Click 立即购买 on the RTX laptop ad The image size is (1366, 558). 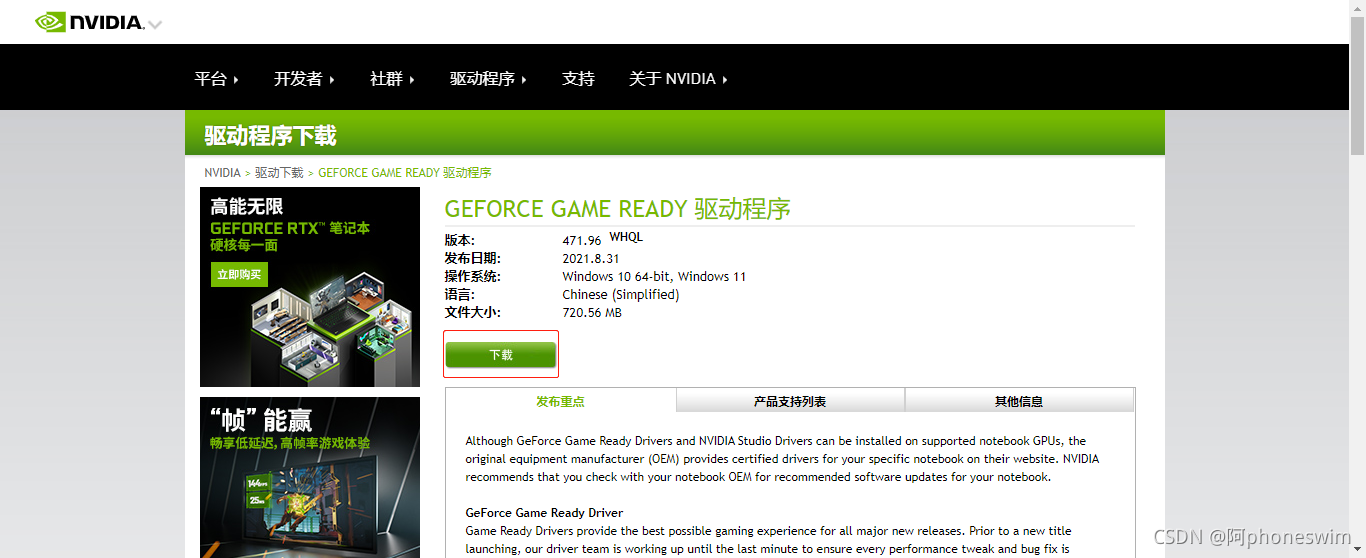[x=239, y=274]
